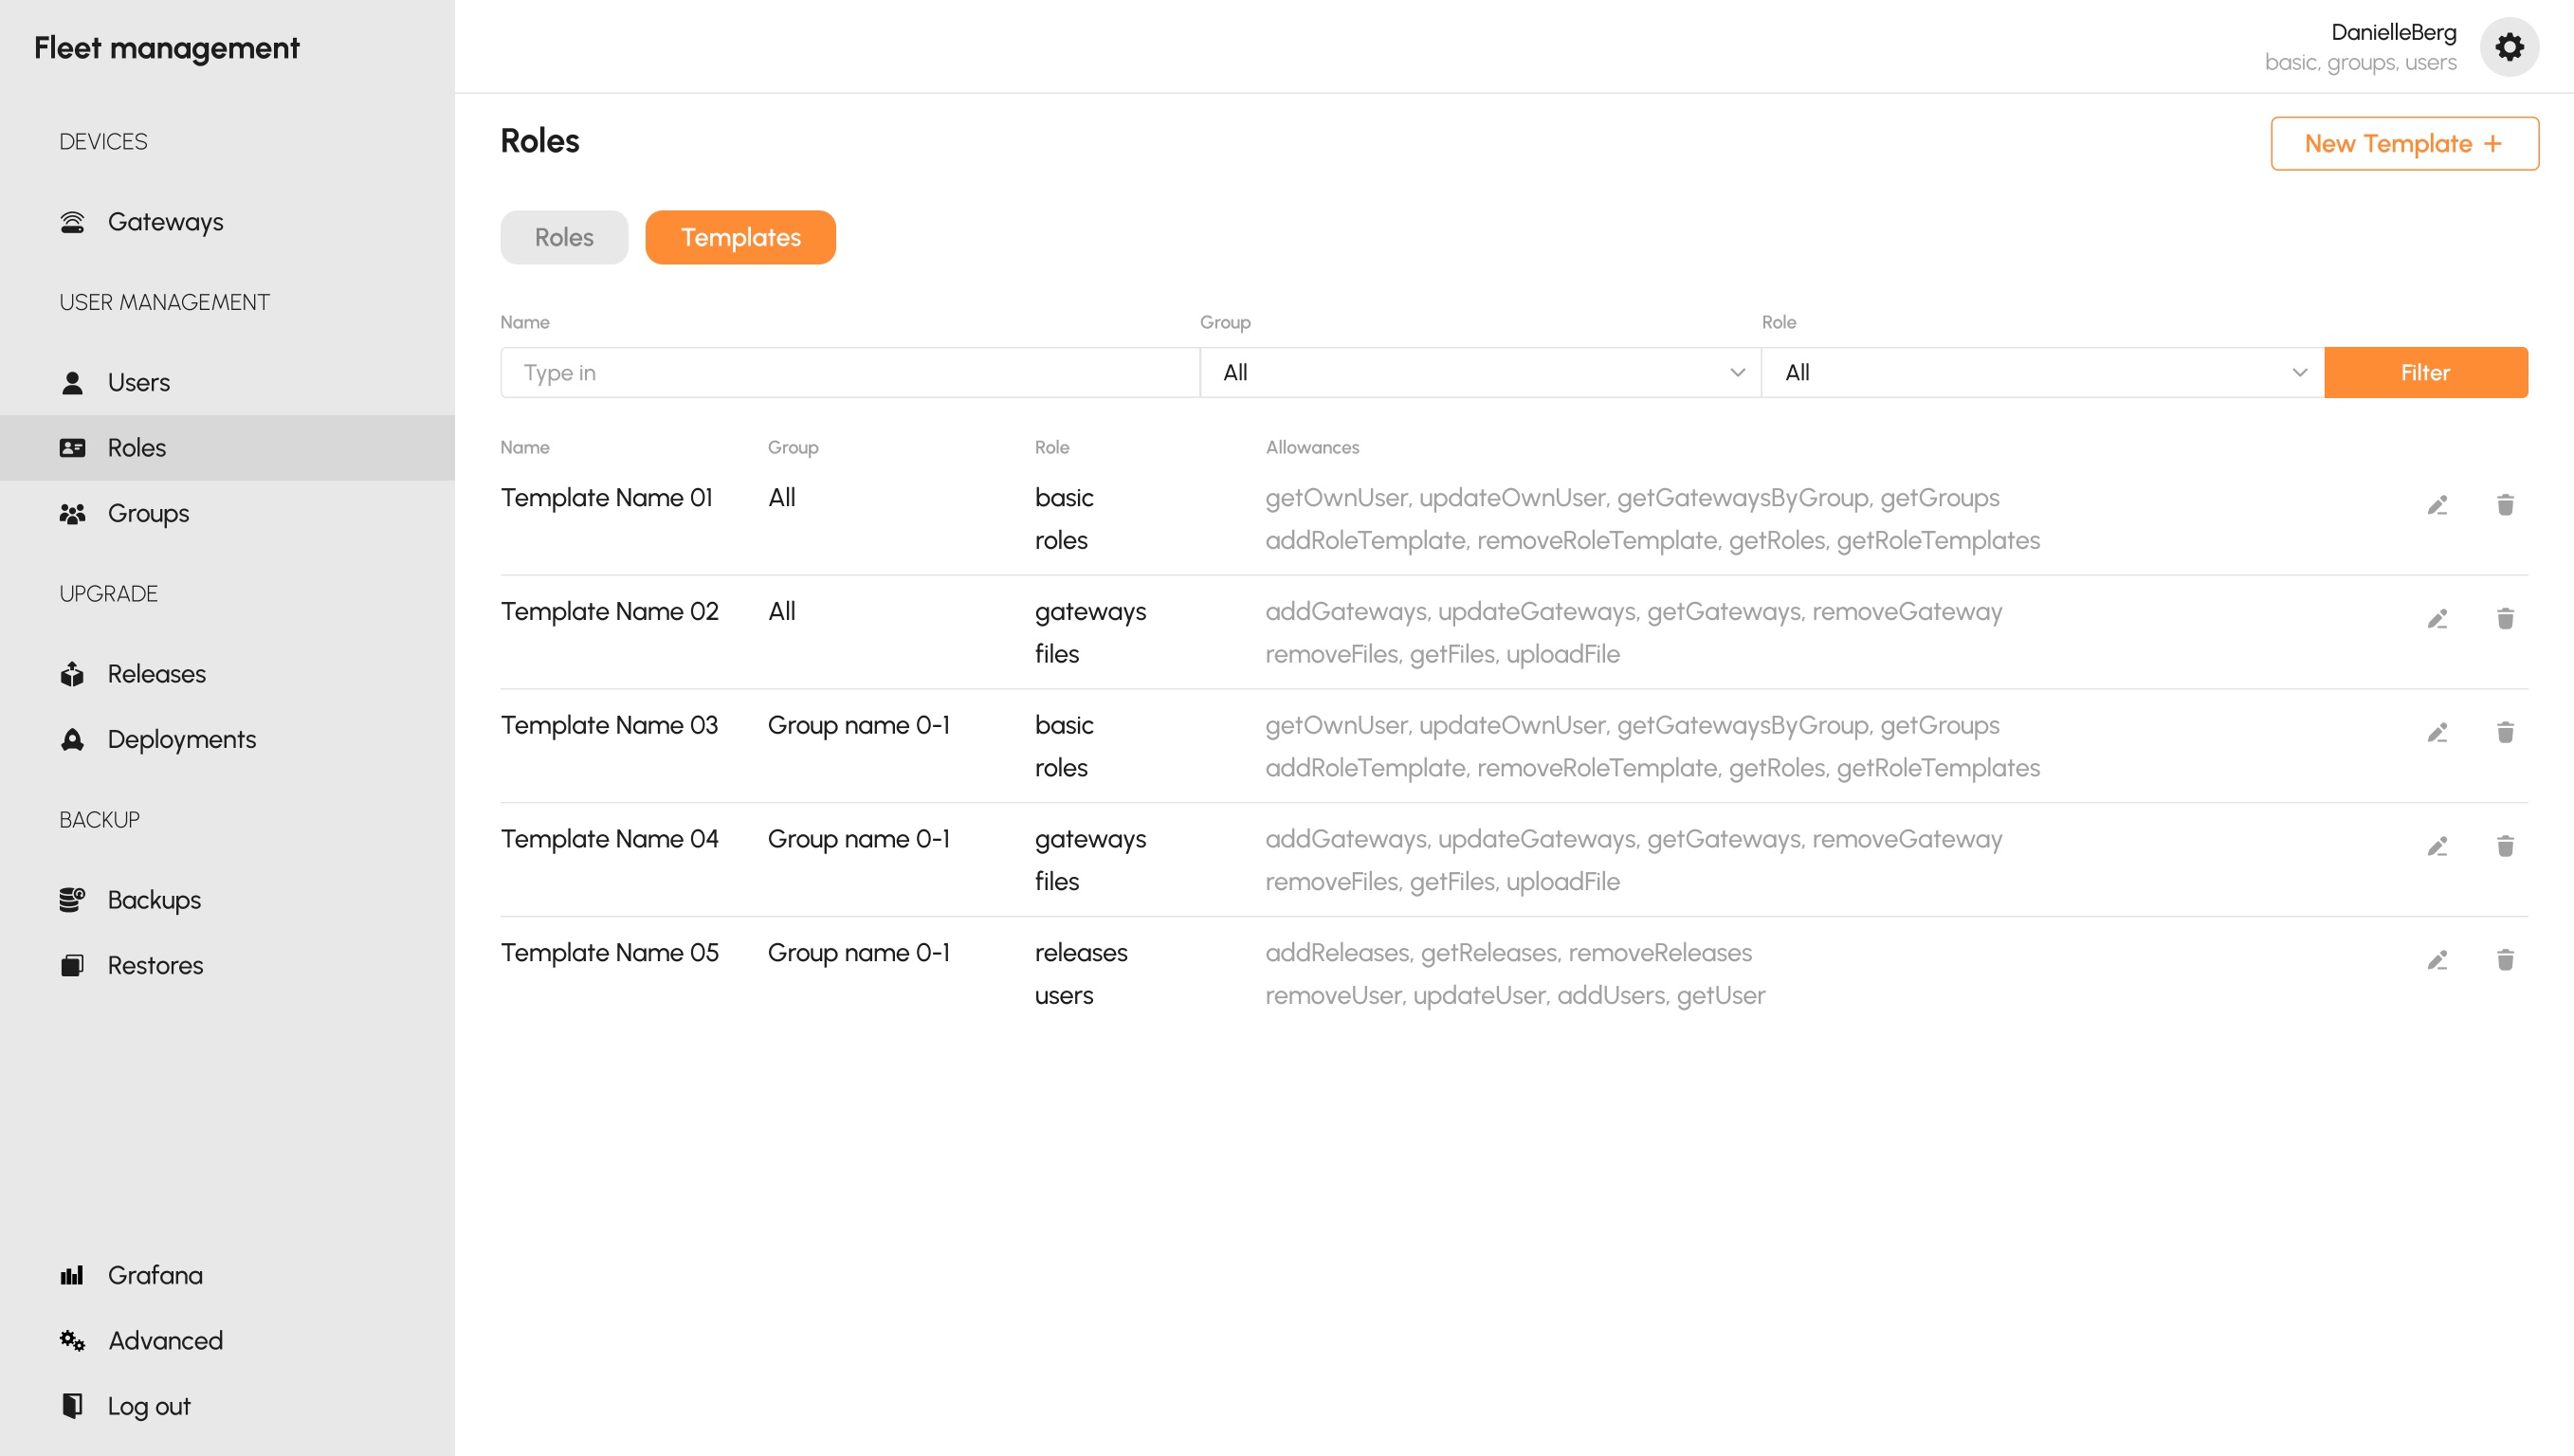Edit Template Name 01 with pencil icon
Screen dimensions: 2574x1456
[x=2437, y=505]
